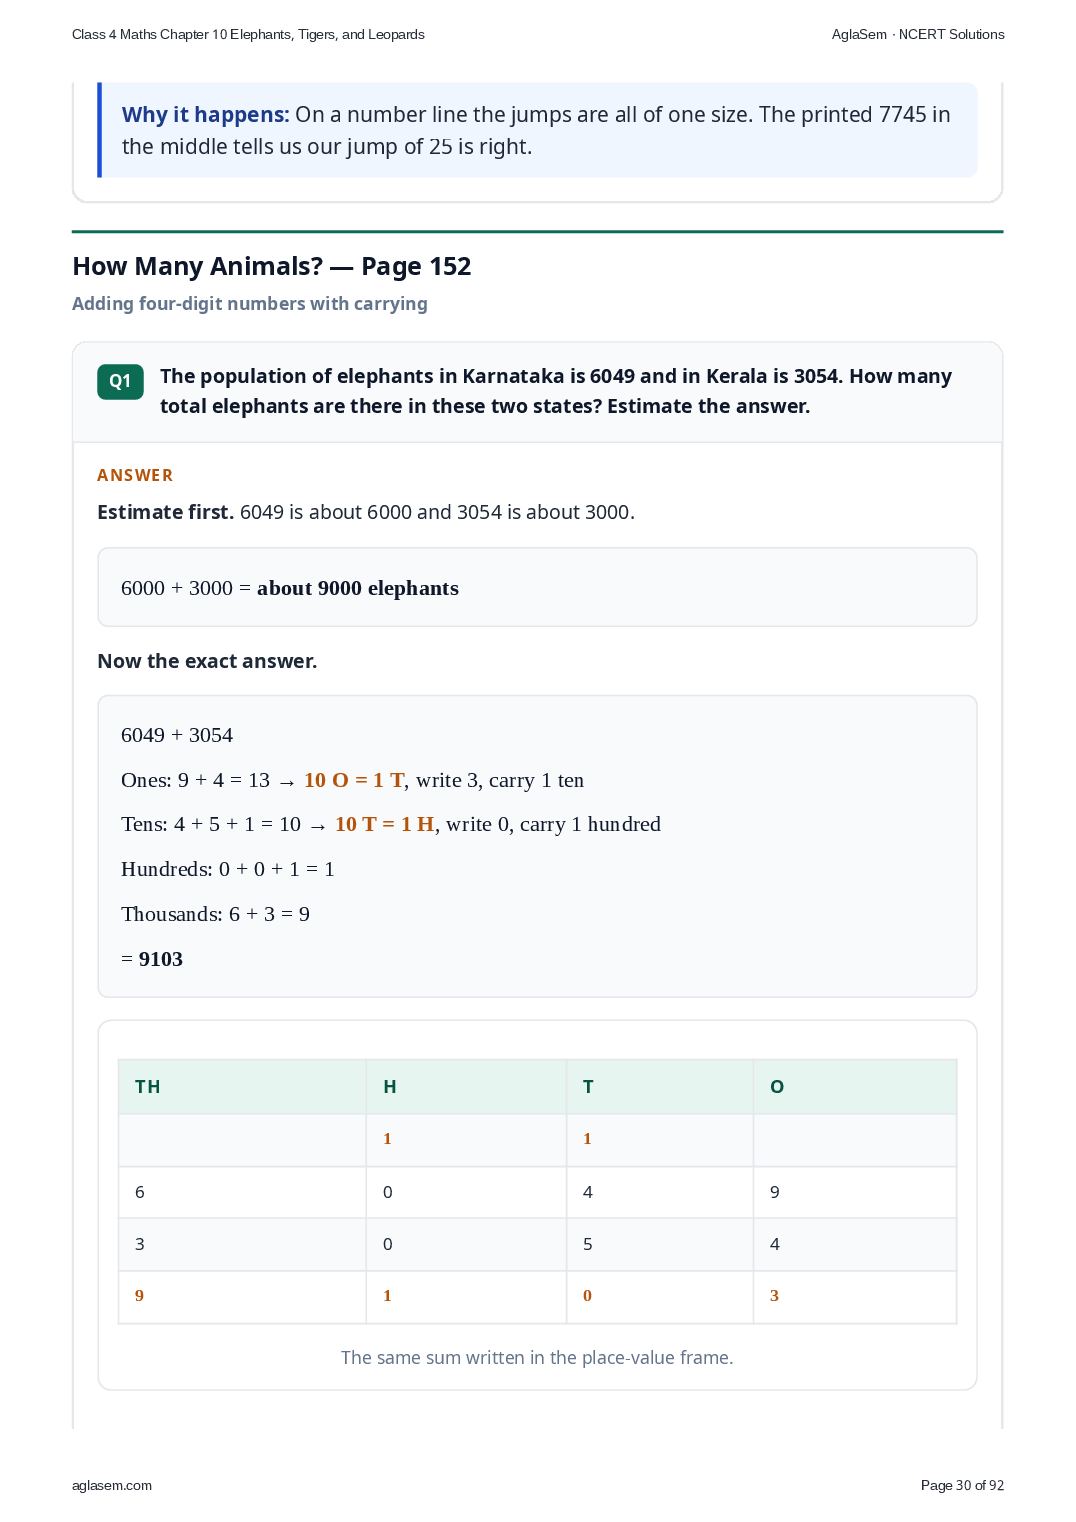Click the green Q1 question badge

pos(120,381)
